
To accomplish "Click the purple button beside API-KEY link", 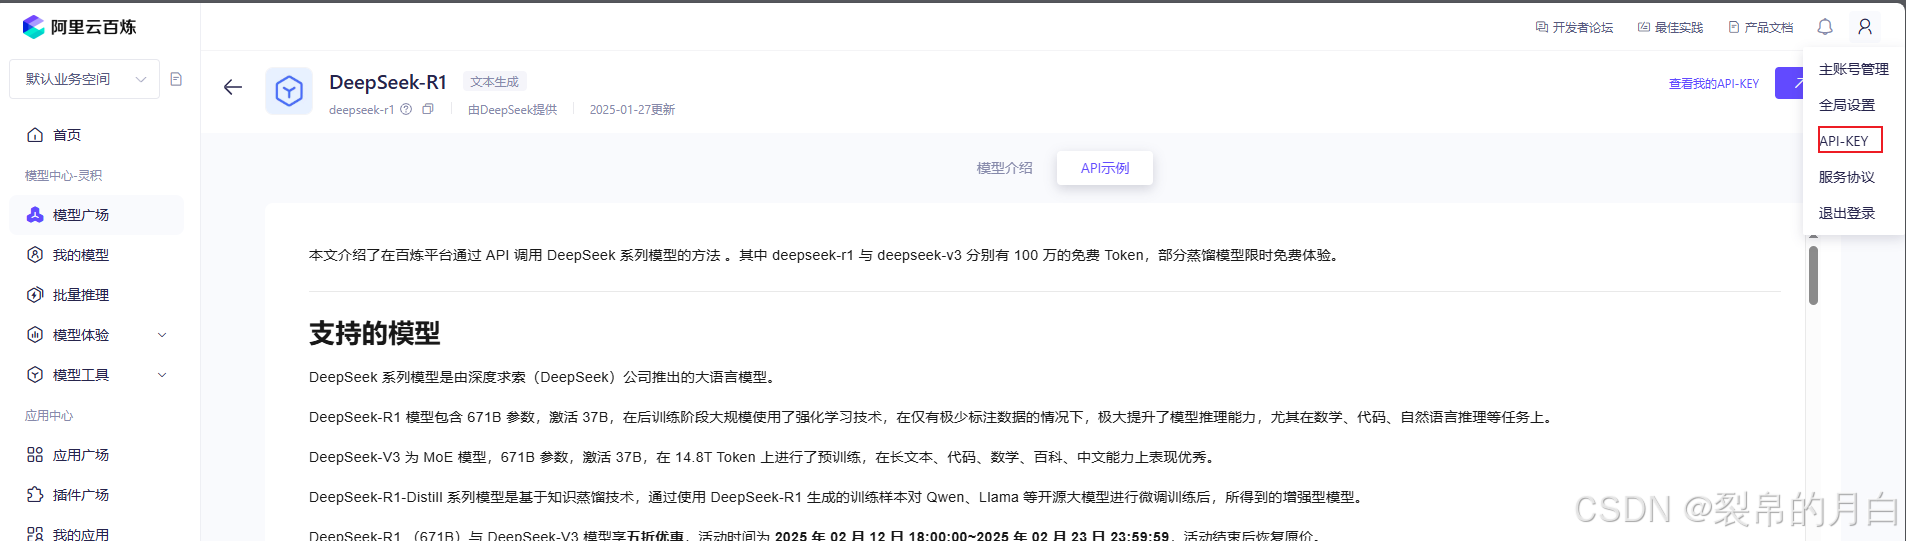I will [x=1789, y=83].
